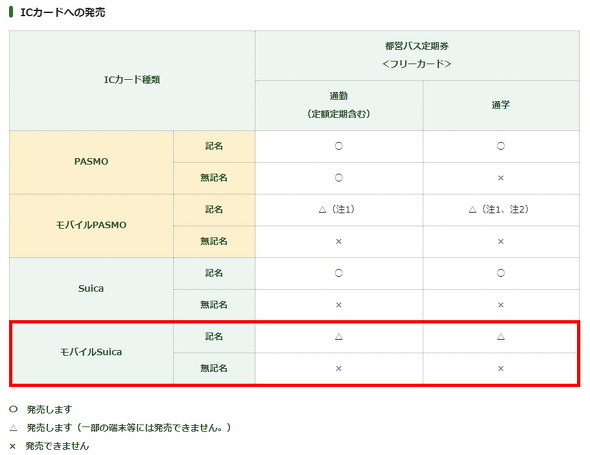Select the "モバイルSuica" row label cell
The width and height of the screenshot is (590, 455).
click(x=91, y=352)
